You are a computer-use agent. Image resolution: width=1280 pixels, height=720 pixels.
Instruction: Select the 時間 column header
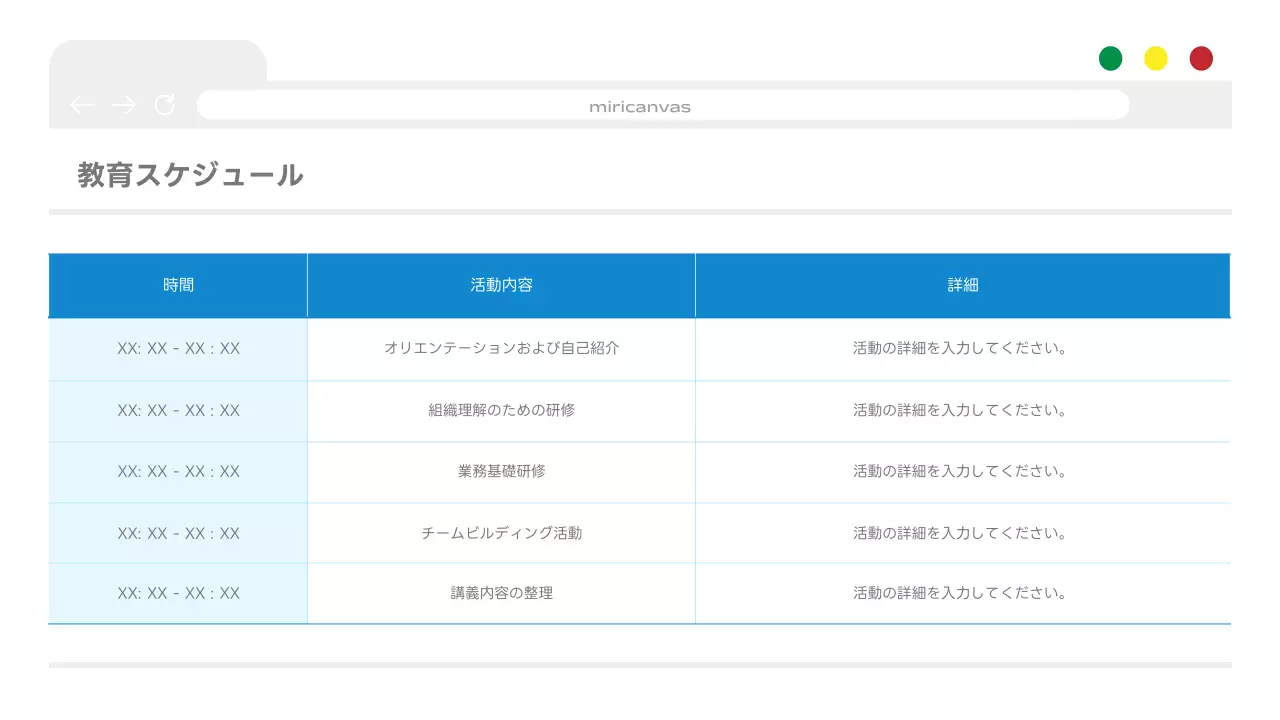pyautogui.click(x=178, y=285)
